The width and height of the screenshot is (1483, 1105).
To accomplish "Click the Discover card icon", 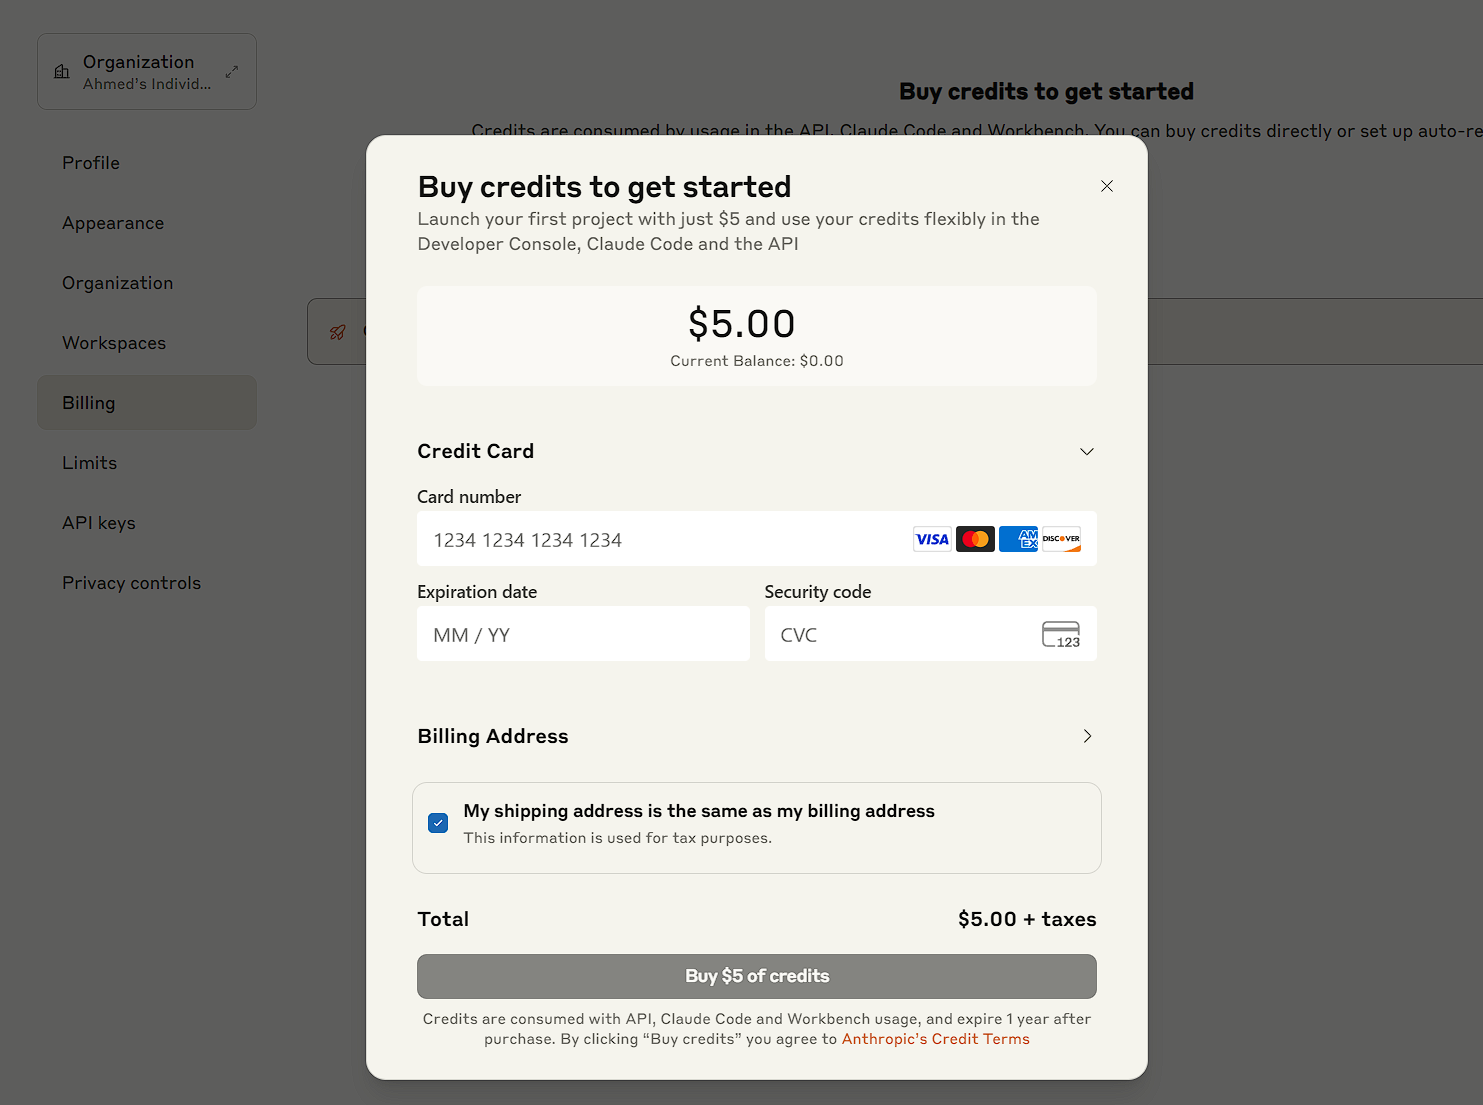I will pos(1061,540).
